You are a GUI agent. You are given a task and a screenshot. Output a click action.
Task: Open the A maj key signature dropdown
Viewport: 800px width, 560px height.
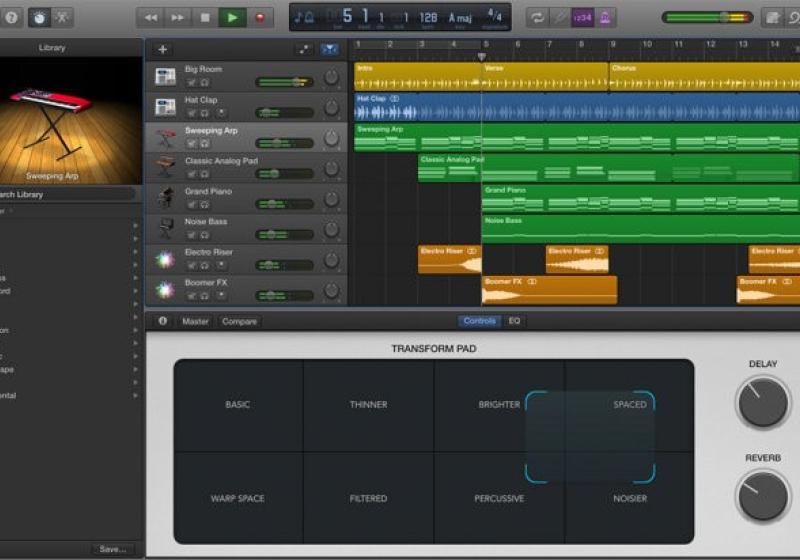pos(461,17)
